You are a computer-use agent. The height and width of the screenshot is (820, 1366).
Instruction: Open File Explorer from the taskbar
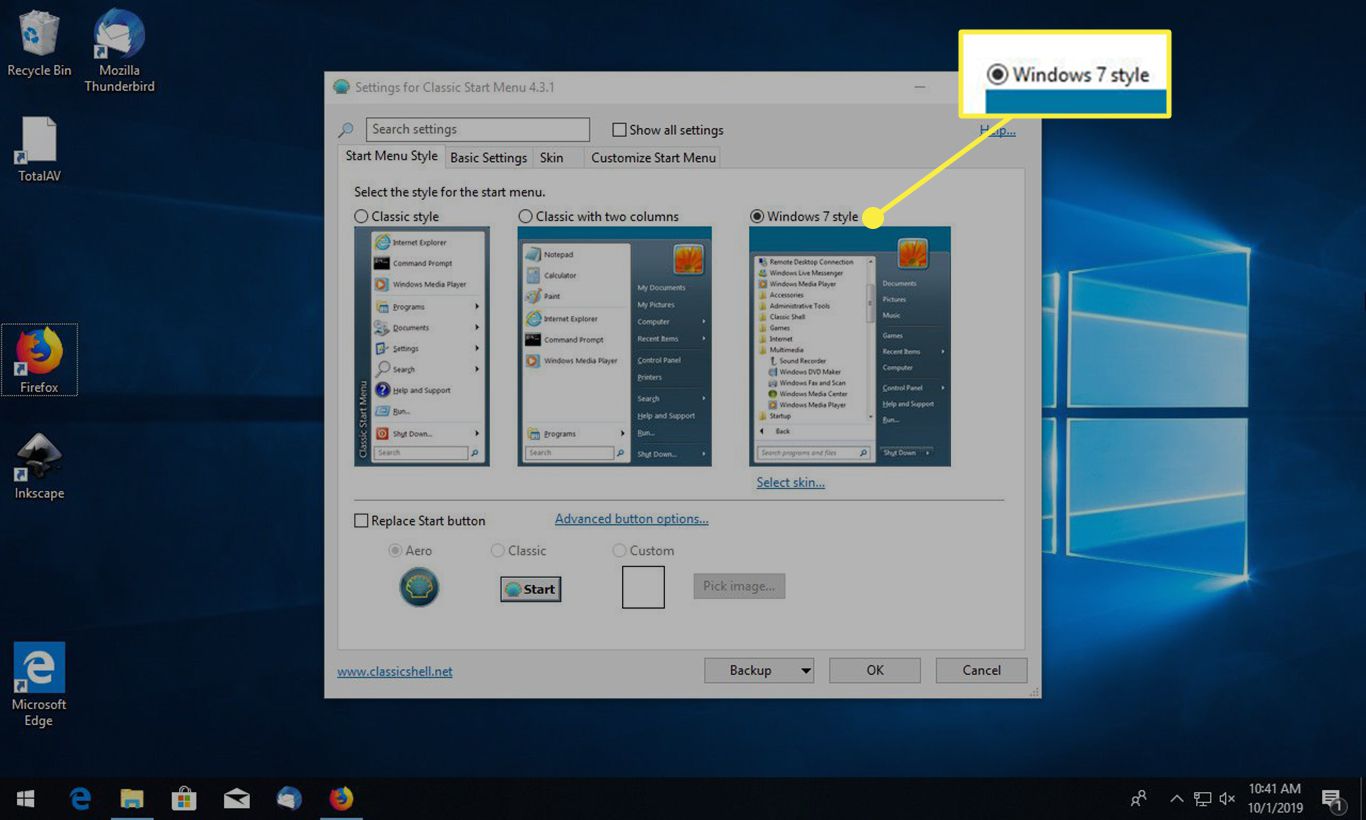[x=132, y=799]
